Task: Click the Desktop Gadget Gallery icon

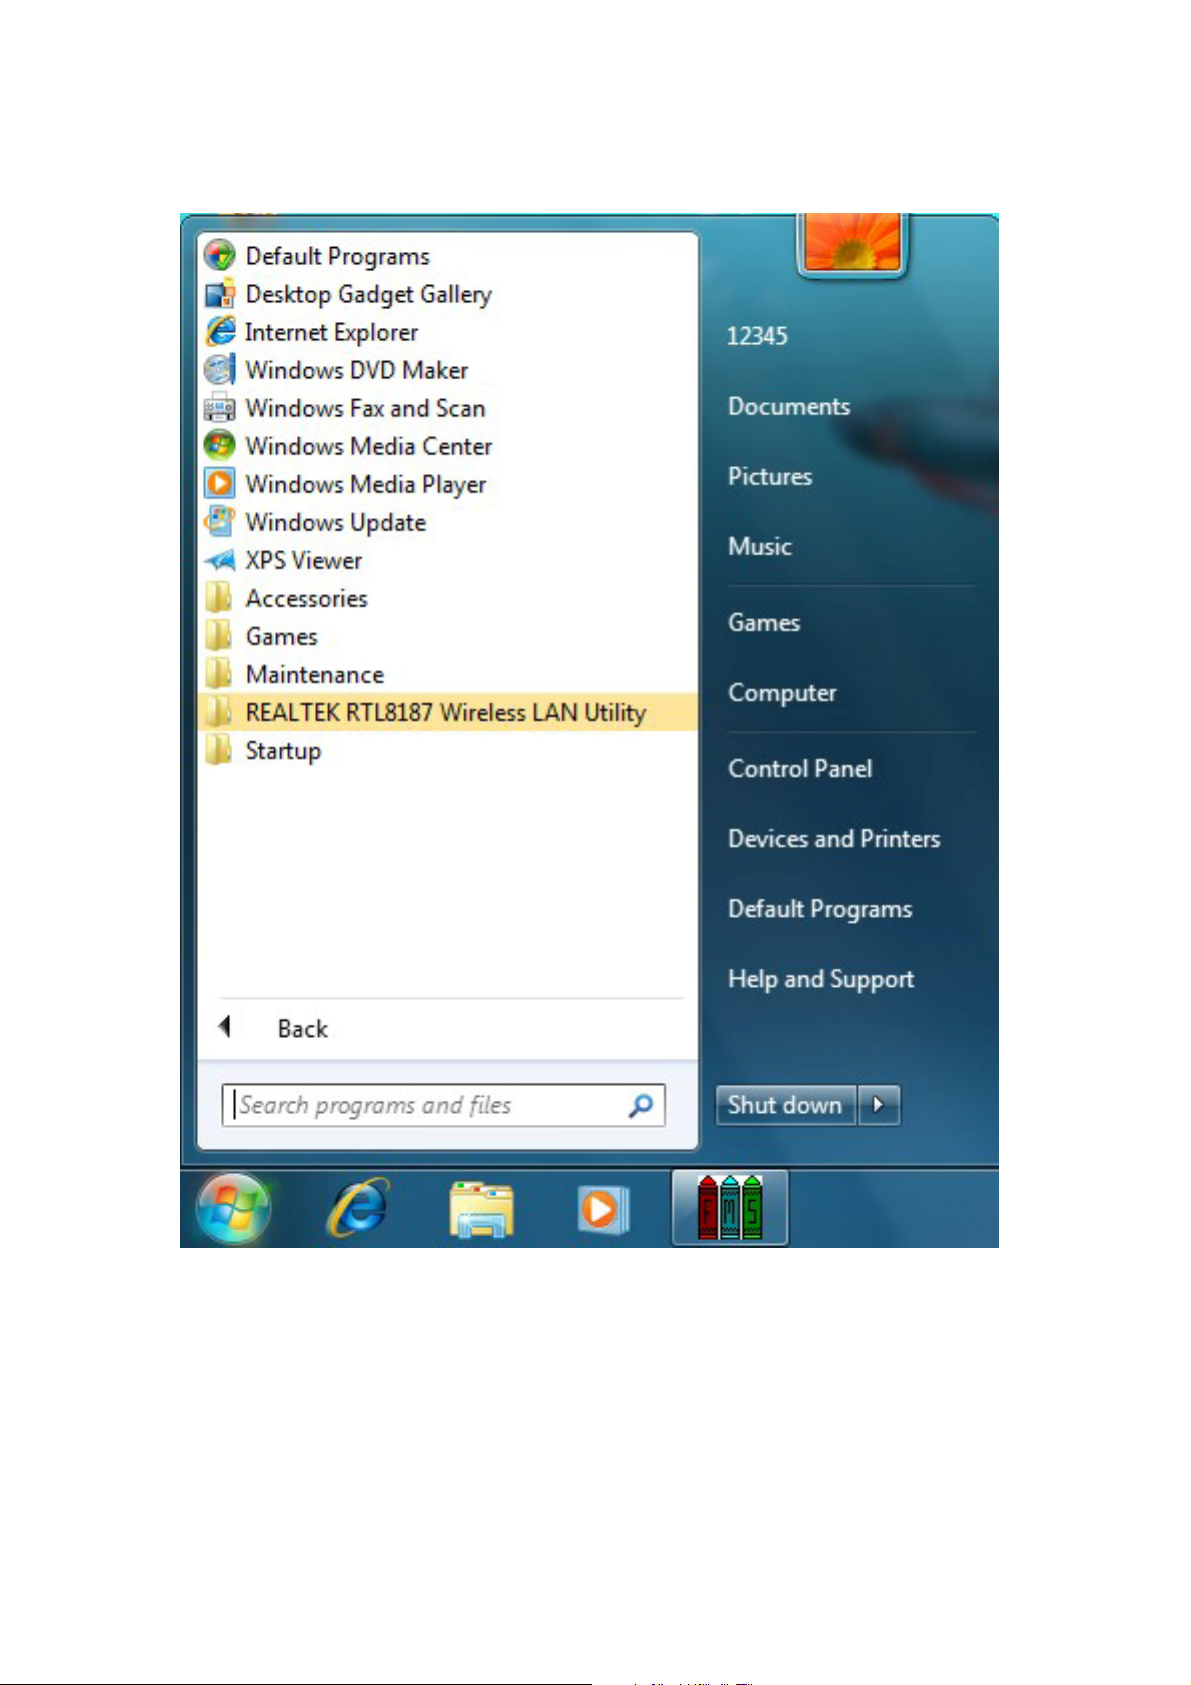Action: point(220,294)
